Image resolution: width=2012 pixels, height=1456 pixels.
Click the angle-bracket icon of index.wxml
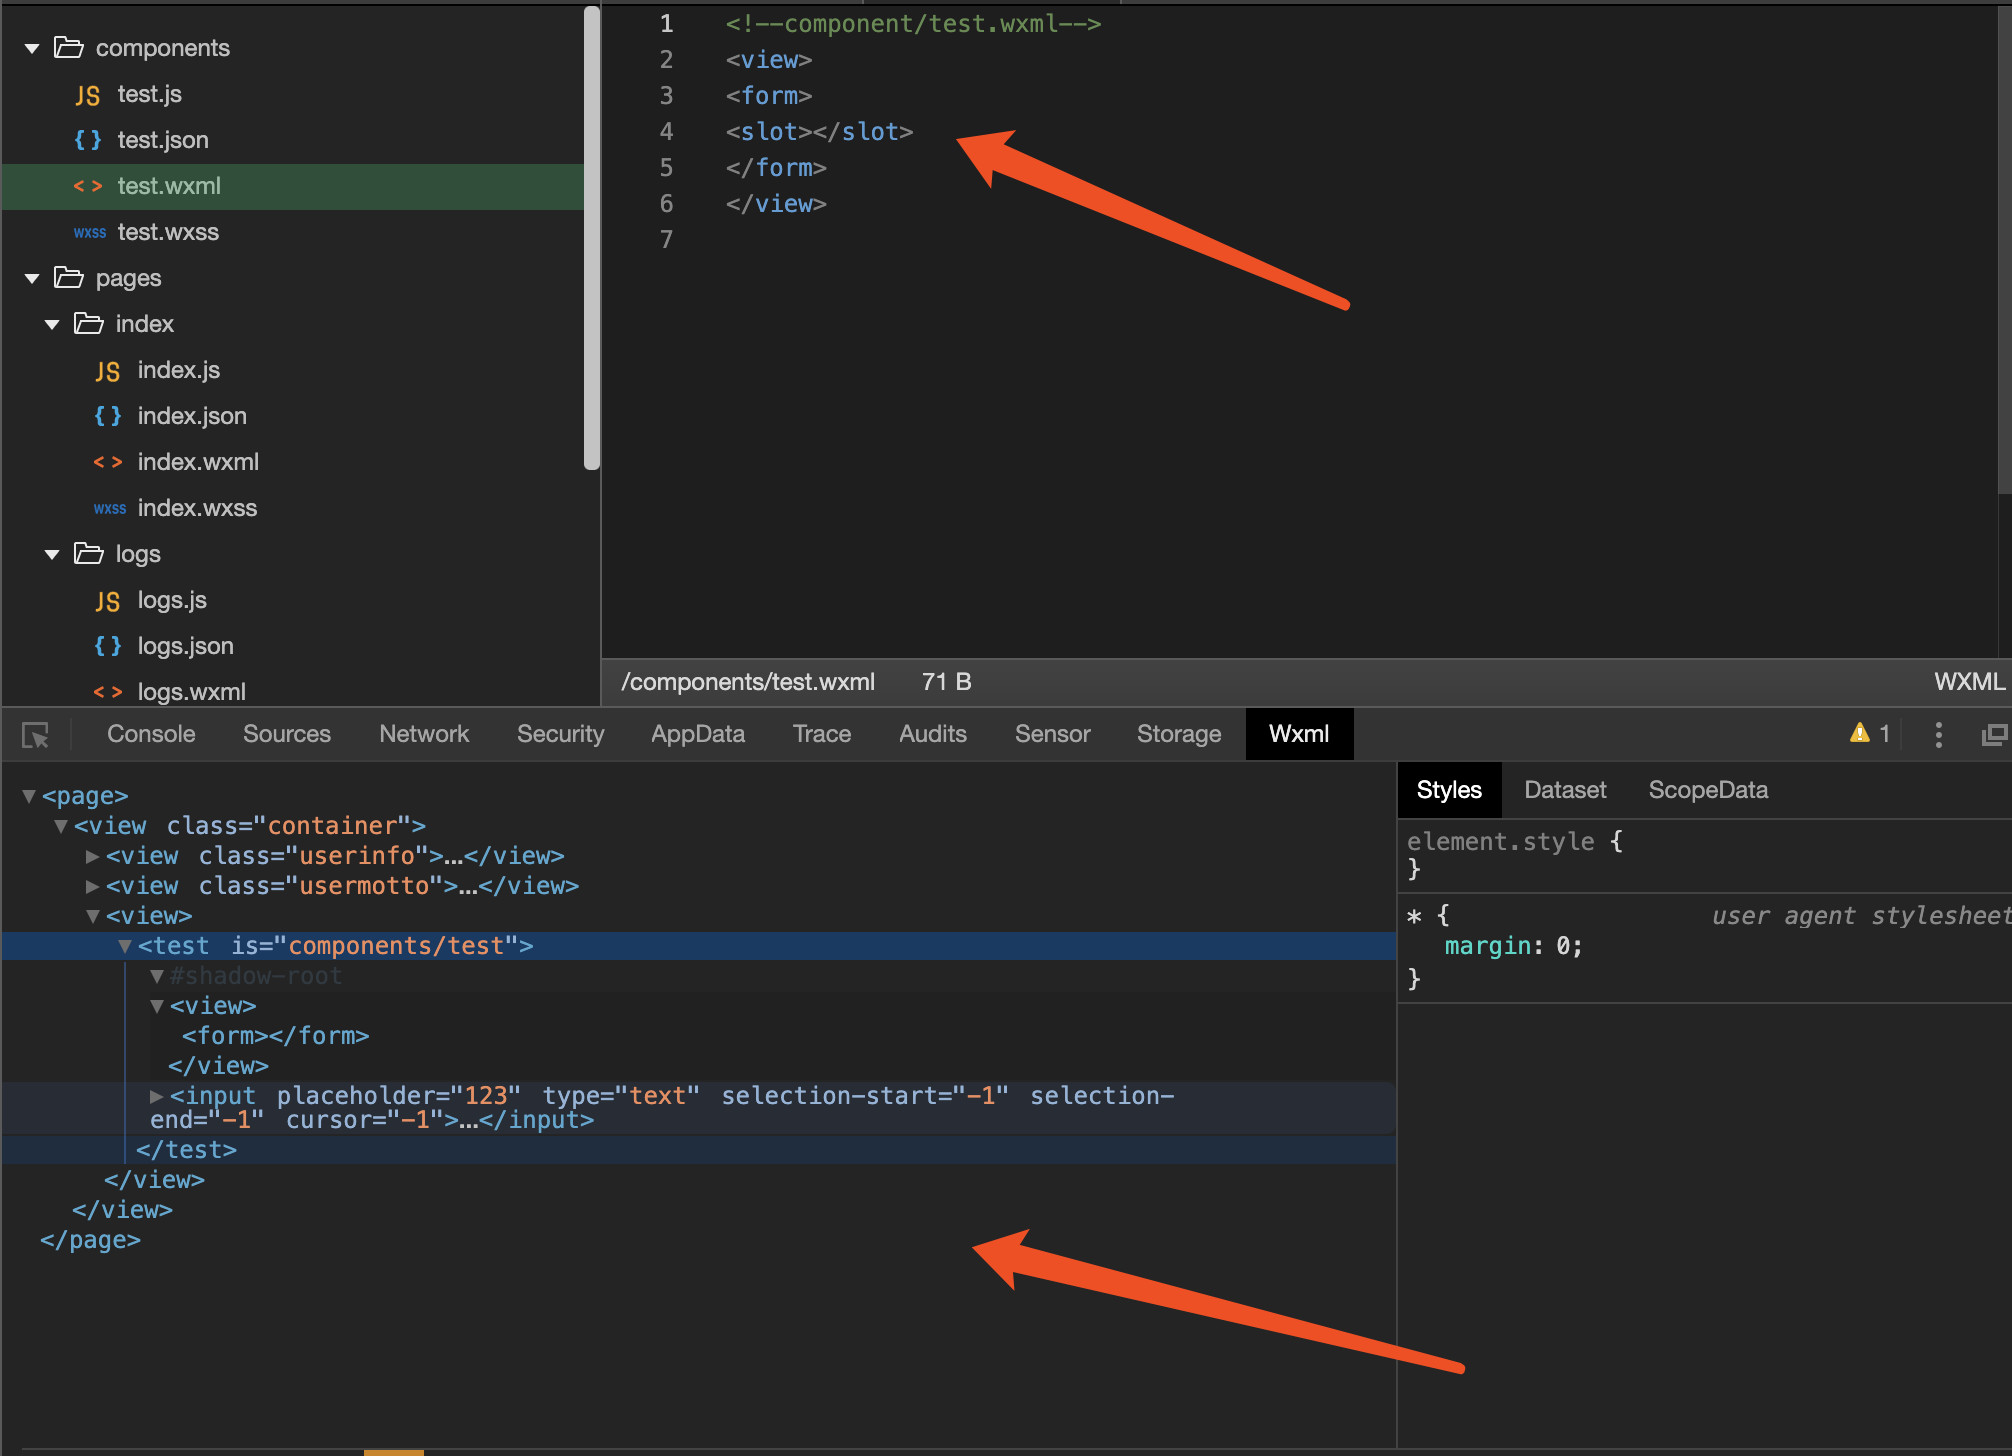tap(107, 462)
